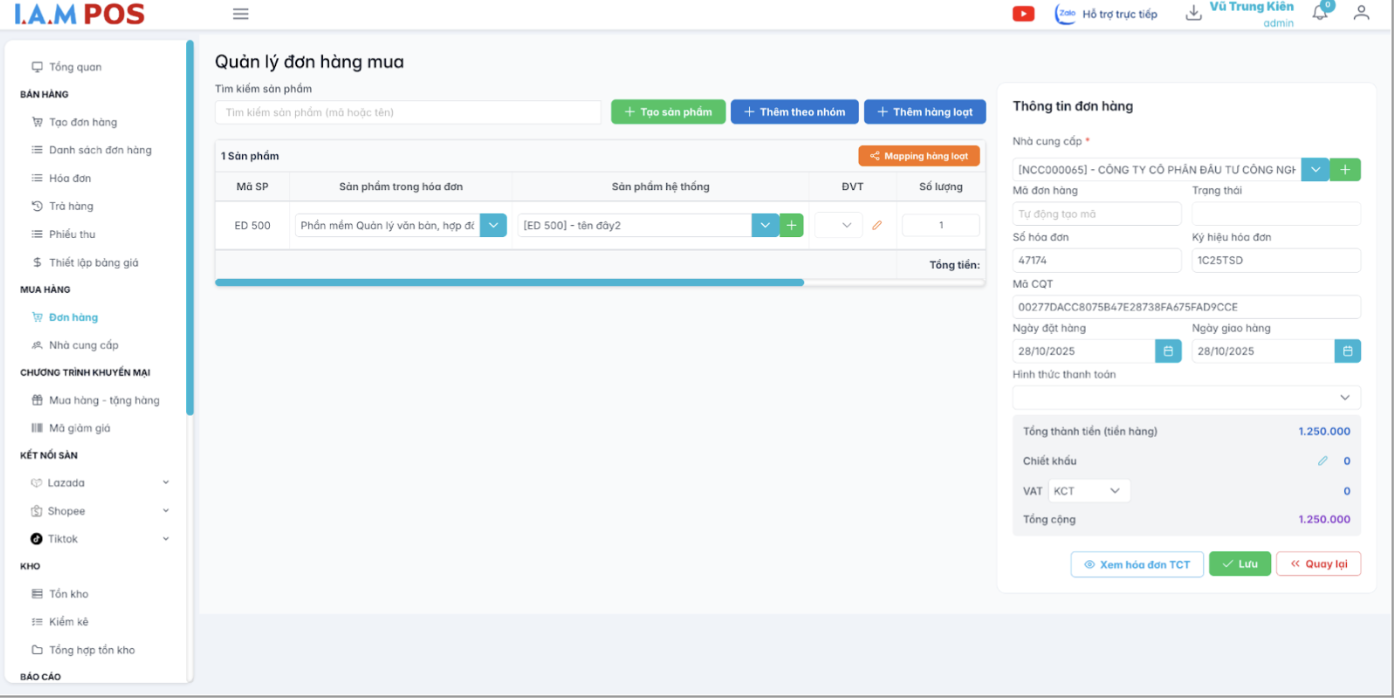Click the Tìm kiếm sản phẩm search field
1396x698 pixels.
click(408, 112)
